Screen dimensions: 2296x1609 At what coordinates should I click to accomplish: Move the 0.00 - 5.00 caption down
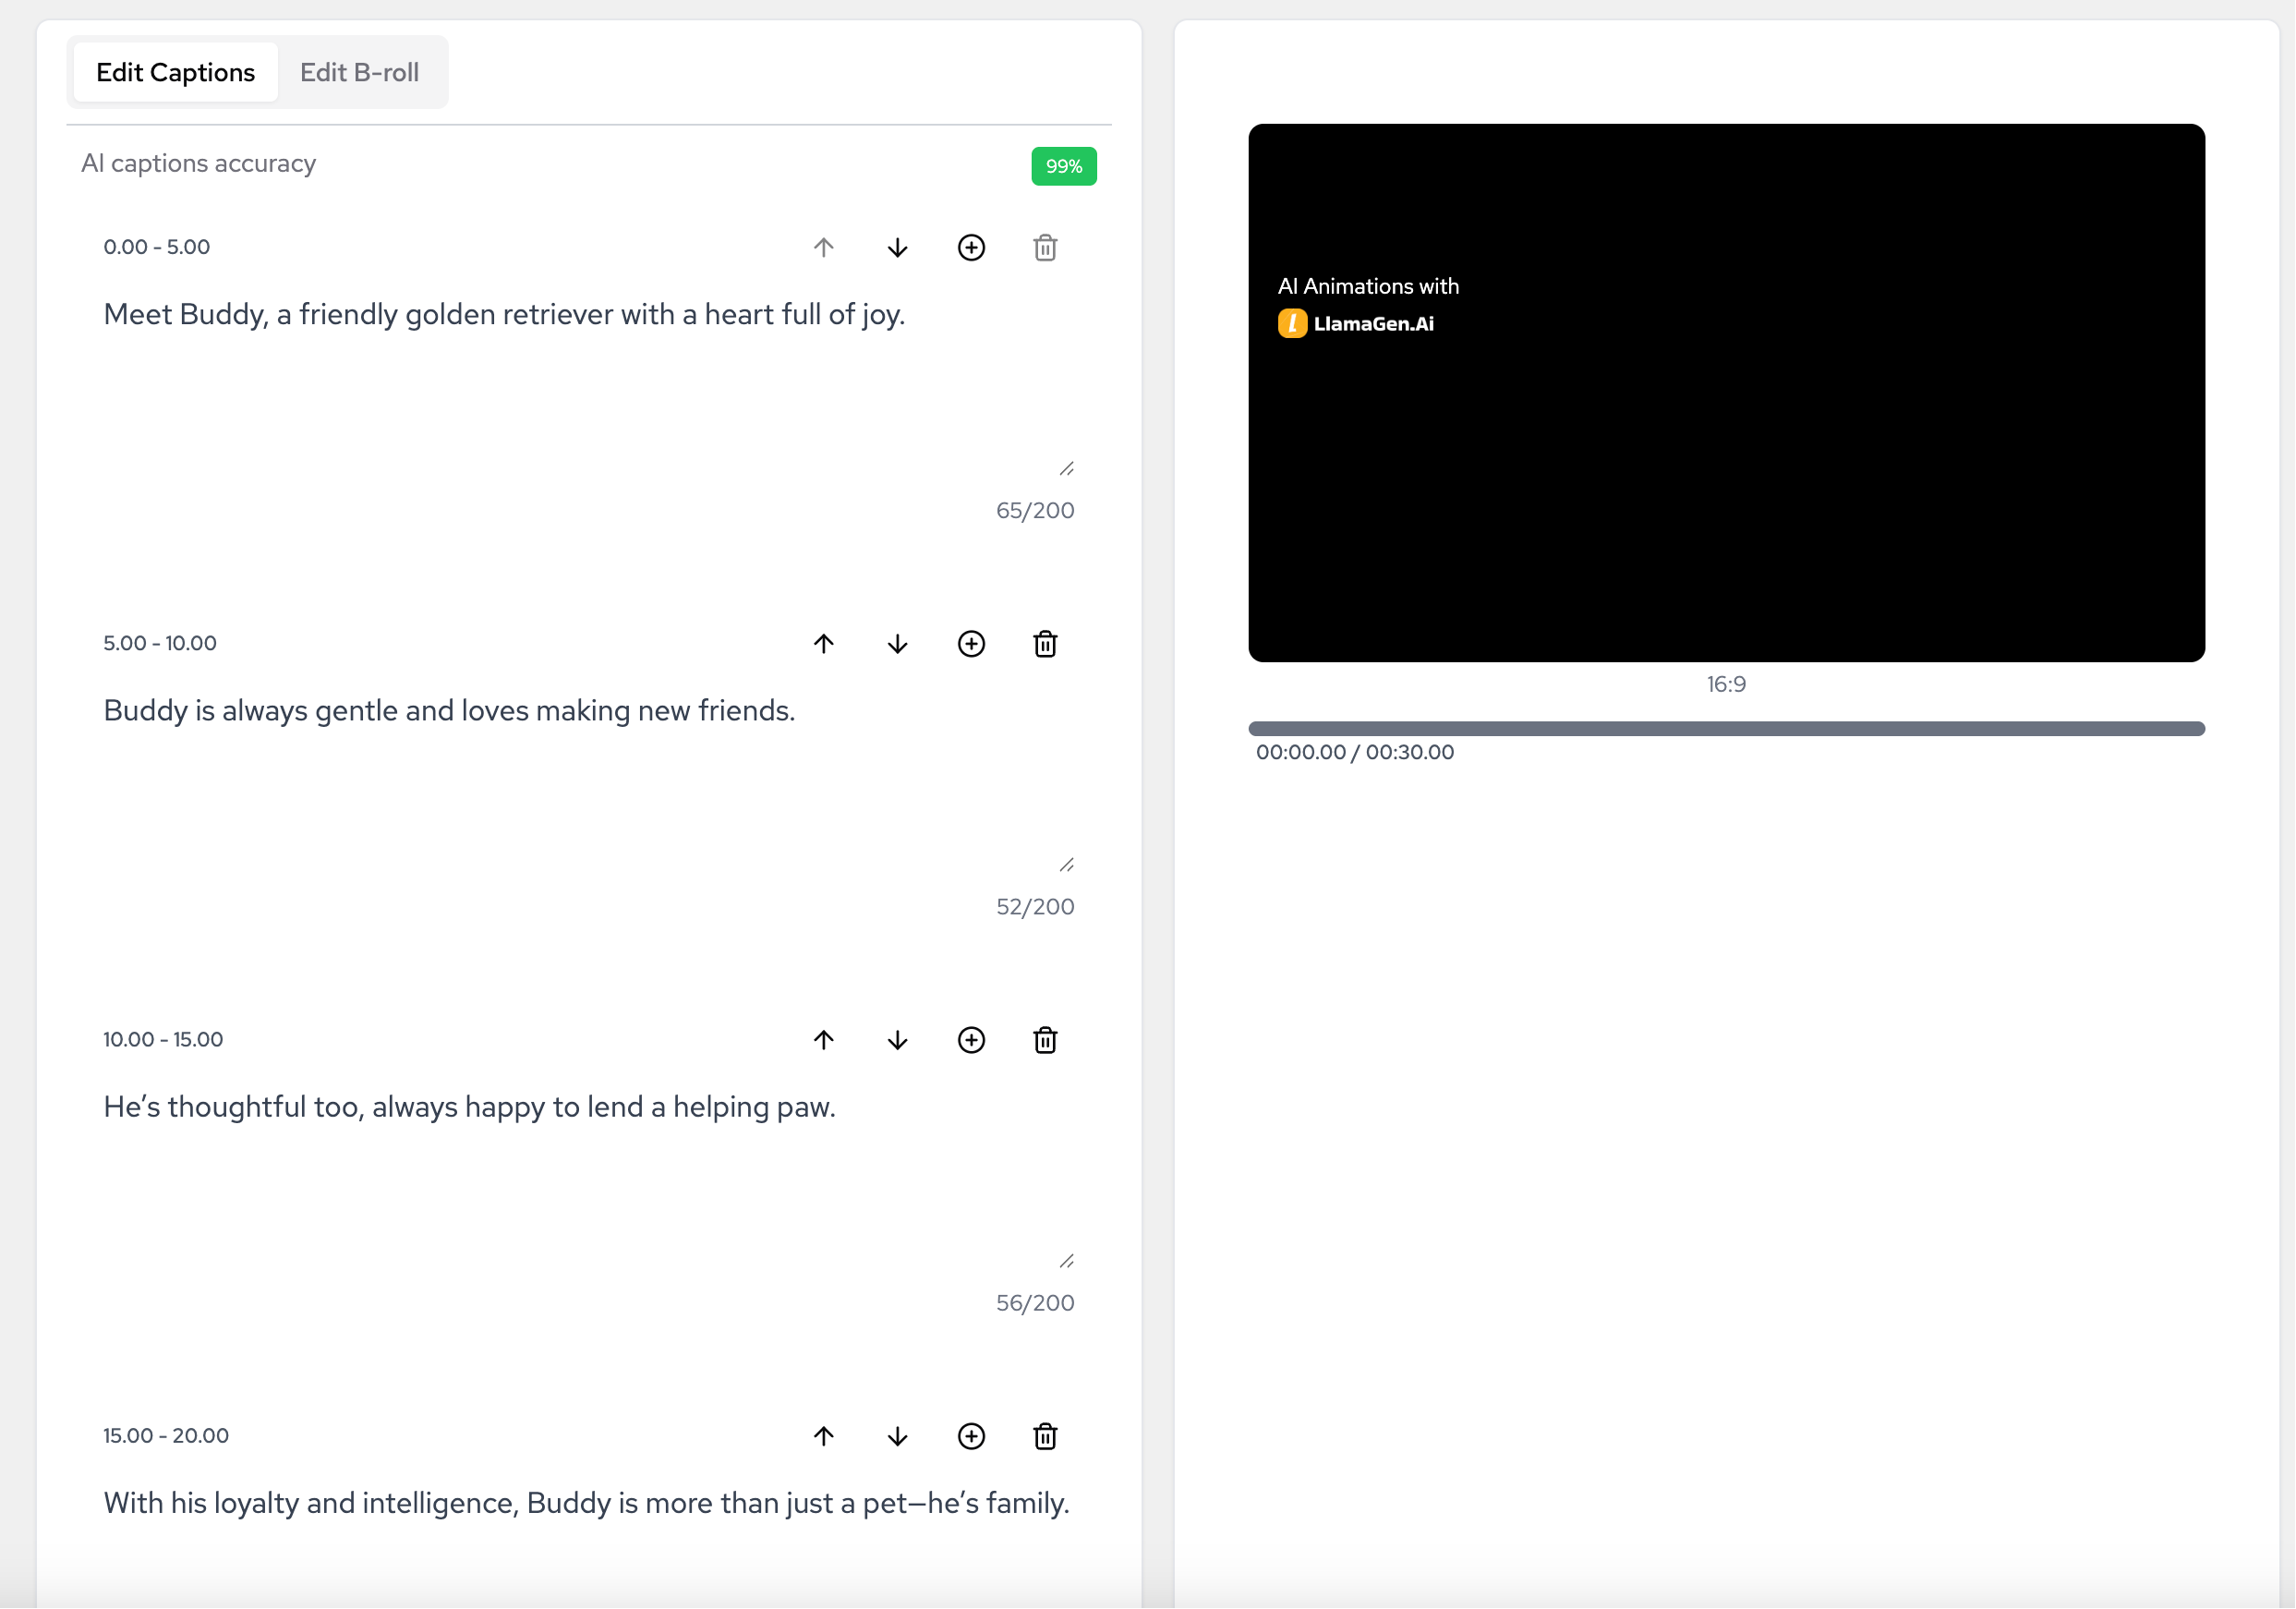pos(897,247)
